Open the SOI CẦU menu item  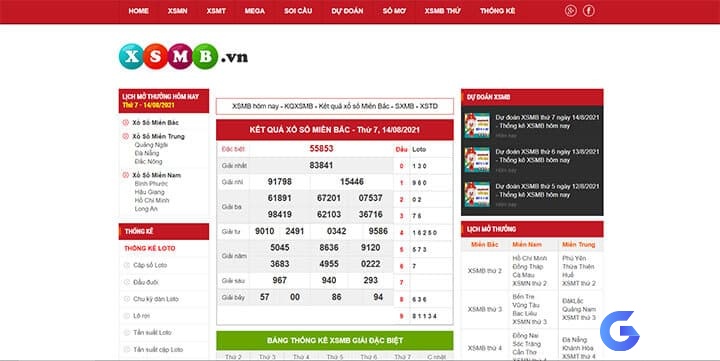point(298,11)
